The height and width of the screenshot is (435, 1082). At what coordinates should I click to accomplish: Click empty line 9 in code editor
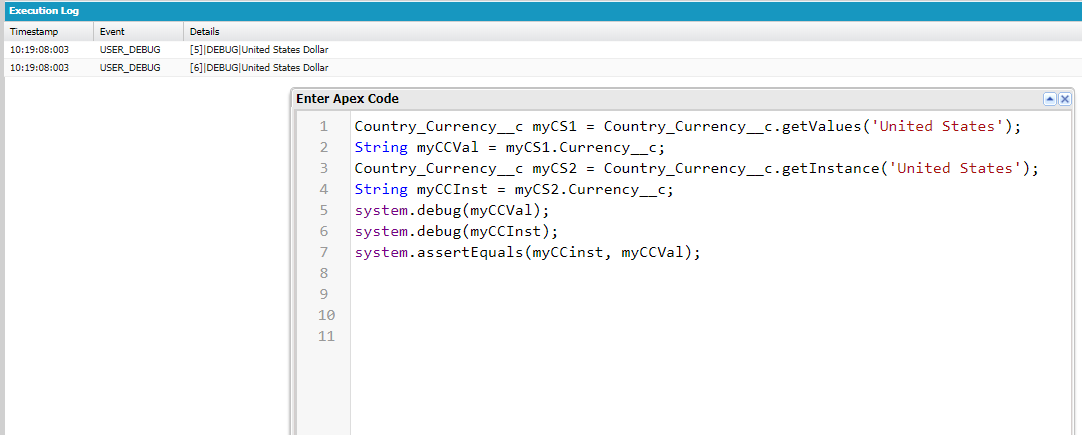coord(600,295)
